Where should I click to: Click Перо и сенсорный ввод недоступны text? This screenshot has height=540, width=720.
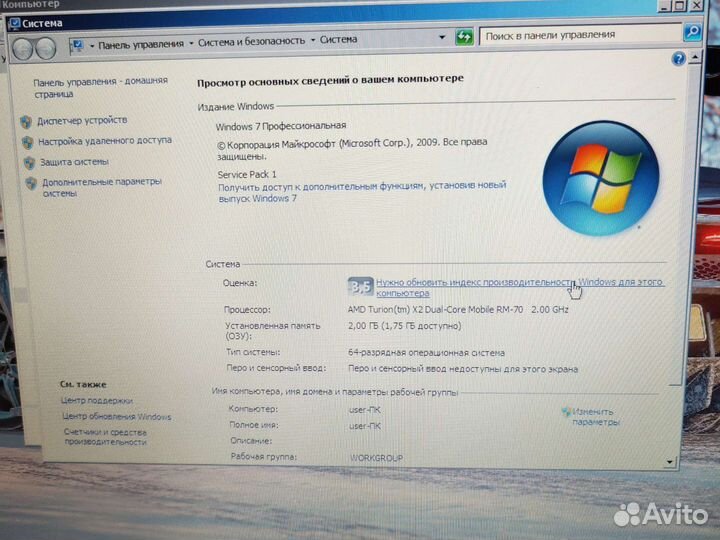click(463, 369)
